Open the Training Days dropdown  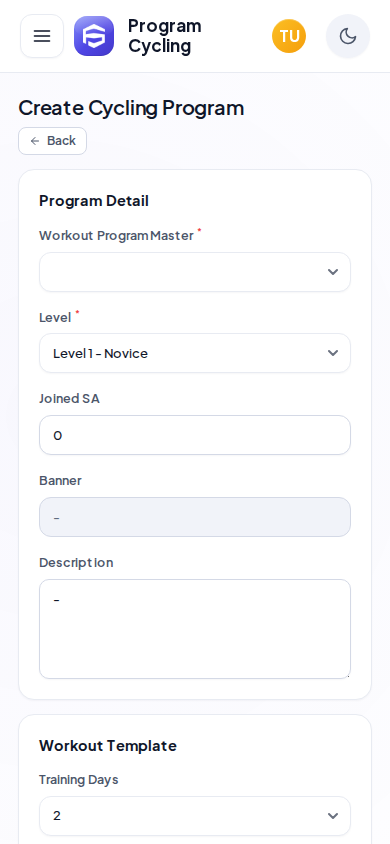(195, 816)
